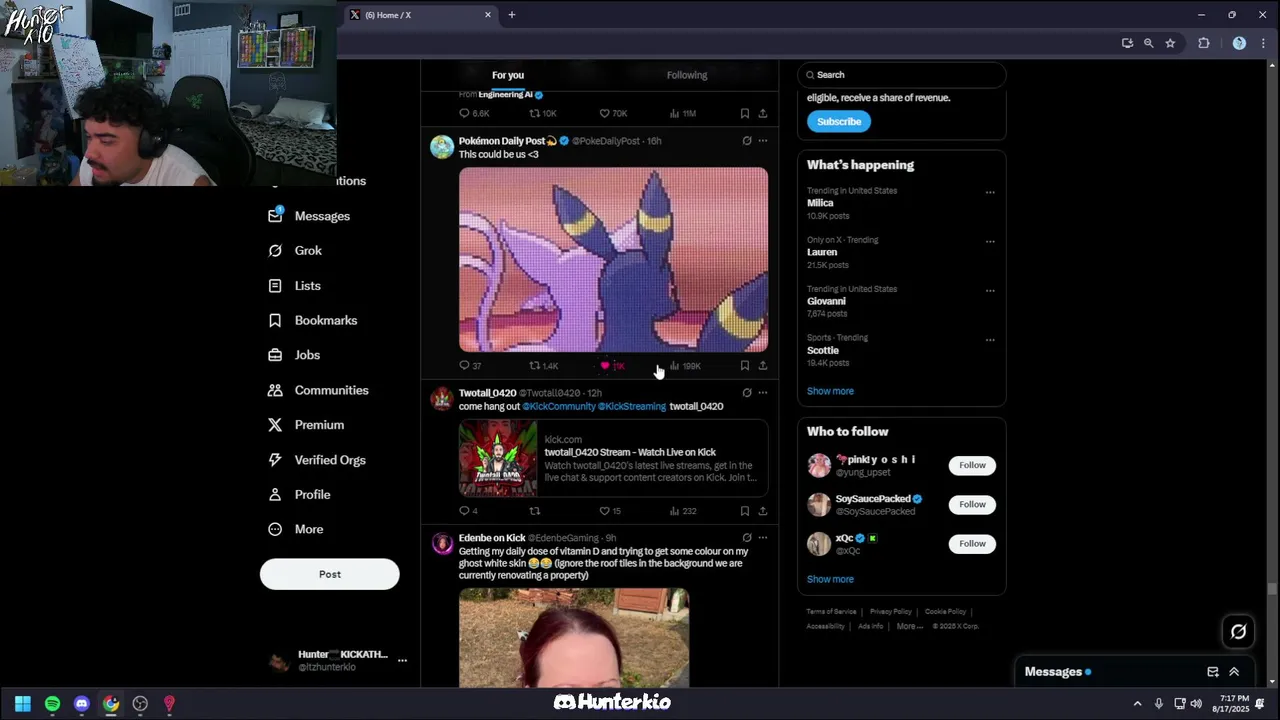Open Grok explain on Pokémon Daily Post tweet
Viewport: 1280px width, 720px height.
tap(746, 141)
